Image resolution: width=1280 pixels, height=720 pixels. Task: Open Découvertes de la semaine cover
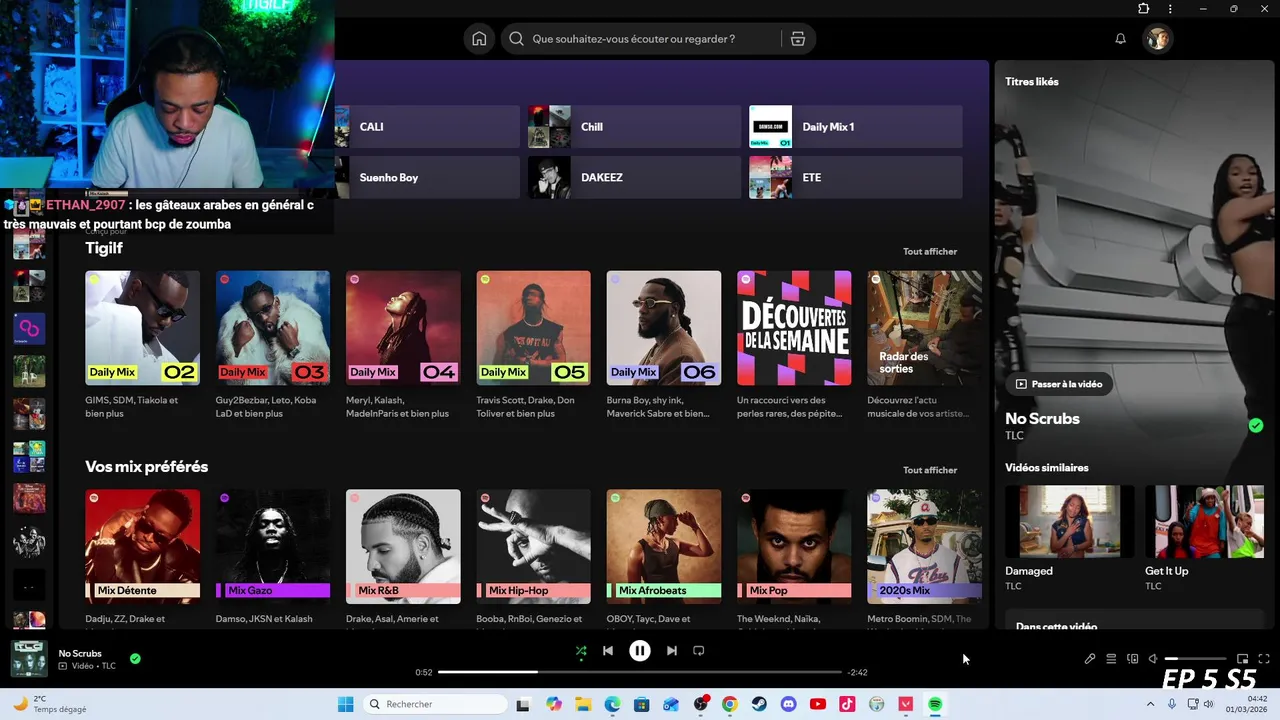(794, 328)
